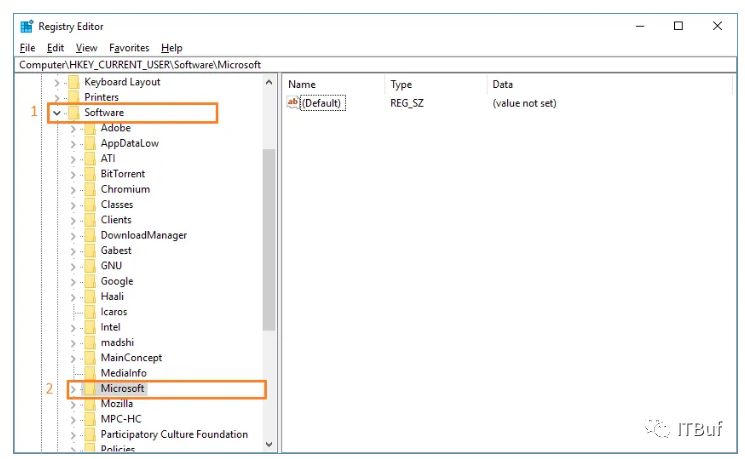The width and height of the screenshot is (745, 459).
Task: Click the Registry Editor title bar icon
Action: [27, 27]
